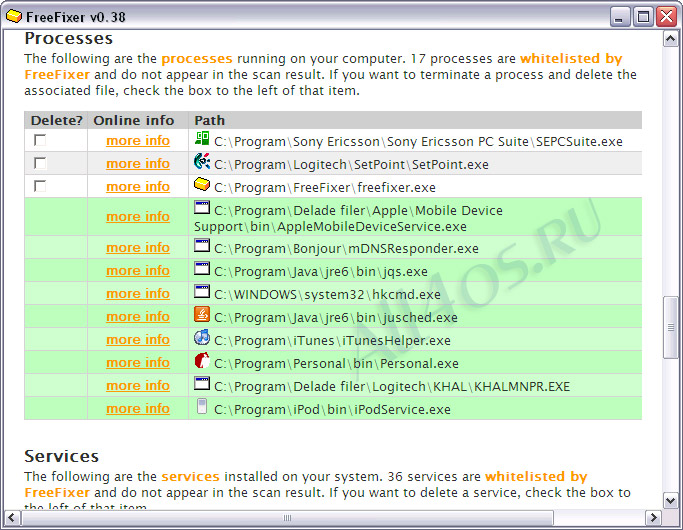683x530 pixels.
Task: Click the Path column header
Action: point(210,120)
